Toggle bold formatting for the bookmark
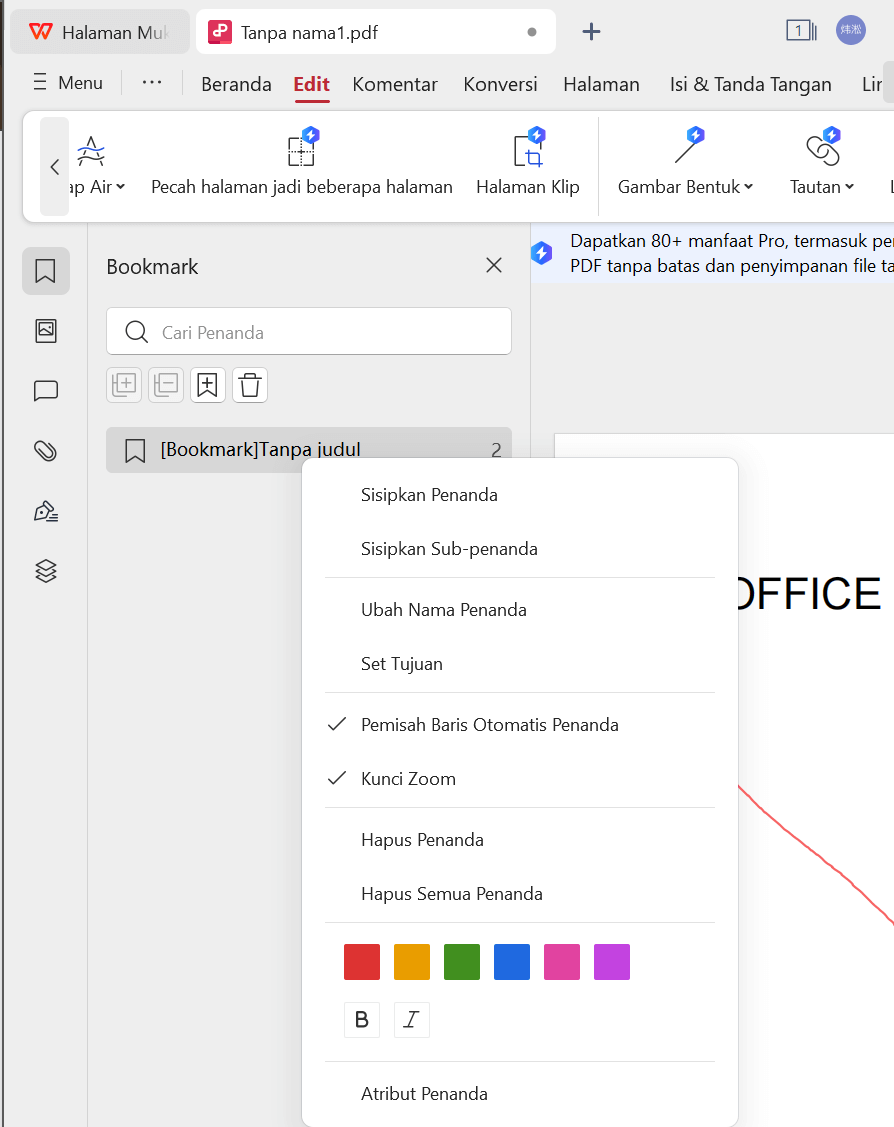The width and height of the screenshot is (894, 1127). point(362,1019)
